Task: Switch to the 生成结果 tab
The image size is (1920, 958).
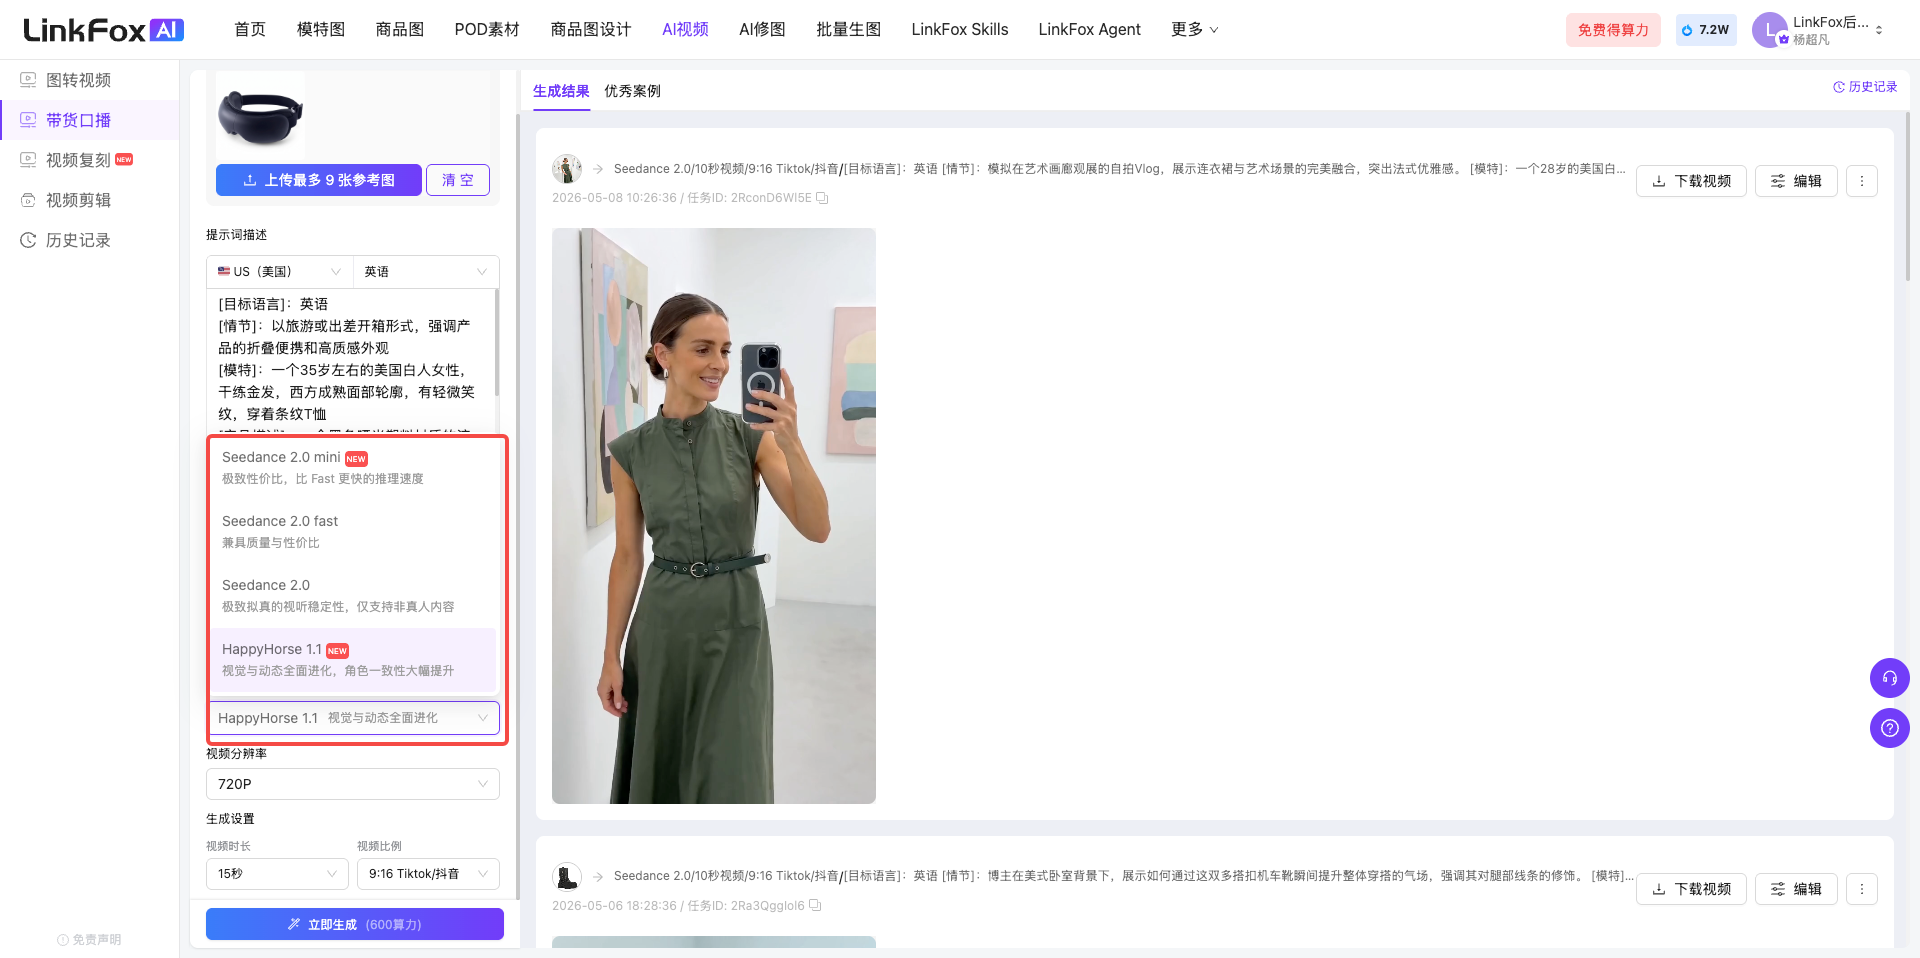Action: (561, 91)
